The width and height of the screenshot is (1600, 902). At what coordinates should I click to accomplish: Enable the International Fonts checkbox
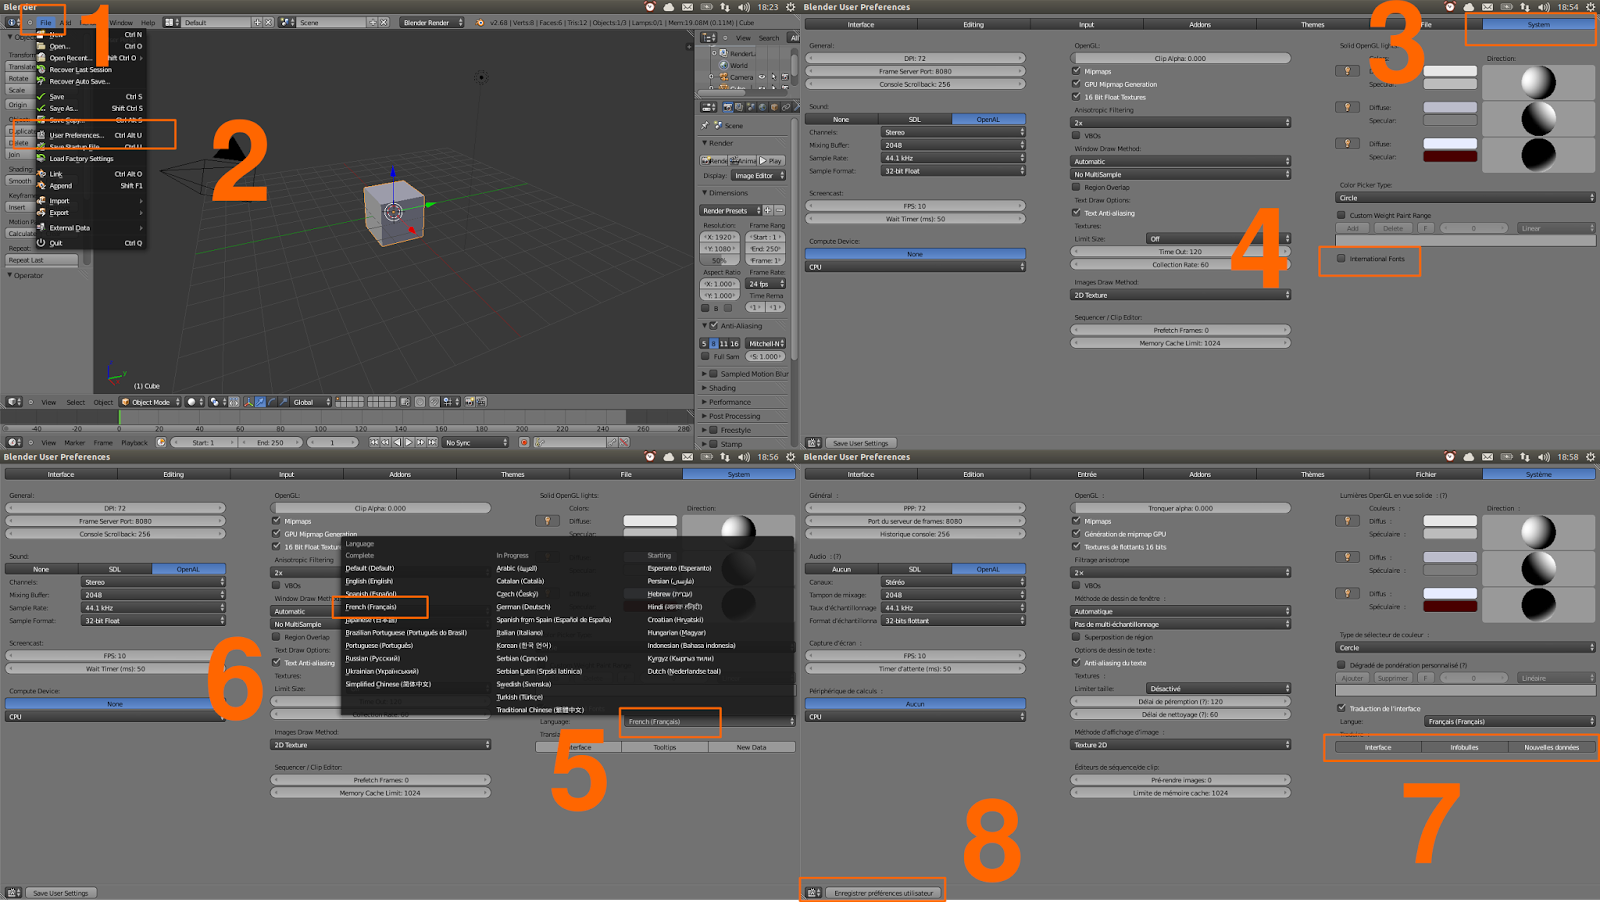[1340, 260]
